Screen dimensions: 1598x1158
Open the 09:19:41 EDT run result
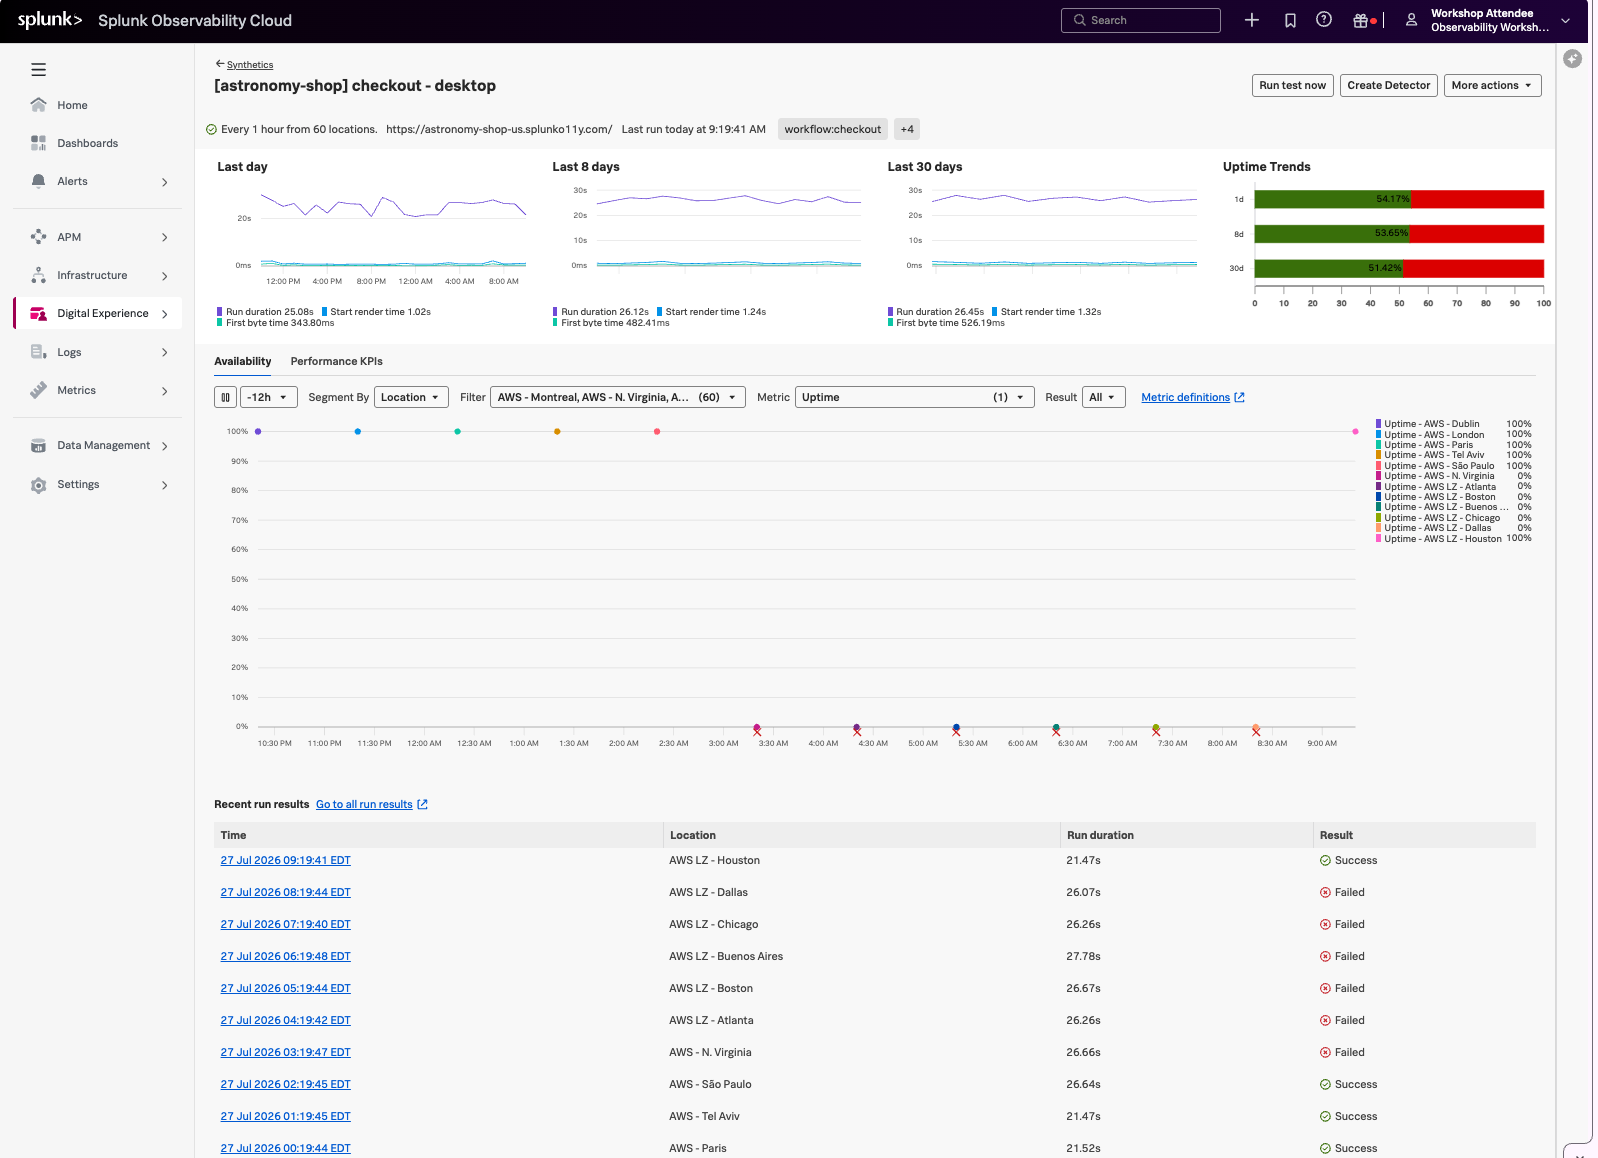(286, 860)
